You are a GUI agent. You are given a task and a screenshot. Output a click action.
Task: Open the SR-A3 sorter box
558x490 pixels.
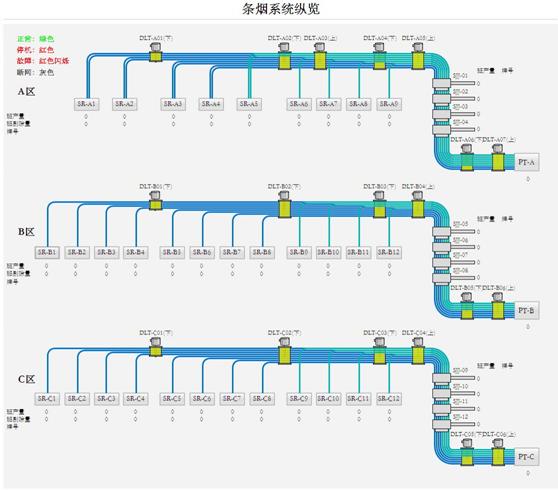point(173,104)
